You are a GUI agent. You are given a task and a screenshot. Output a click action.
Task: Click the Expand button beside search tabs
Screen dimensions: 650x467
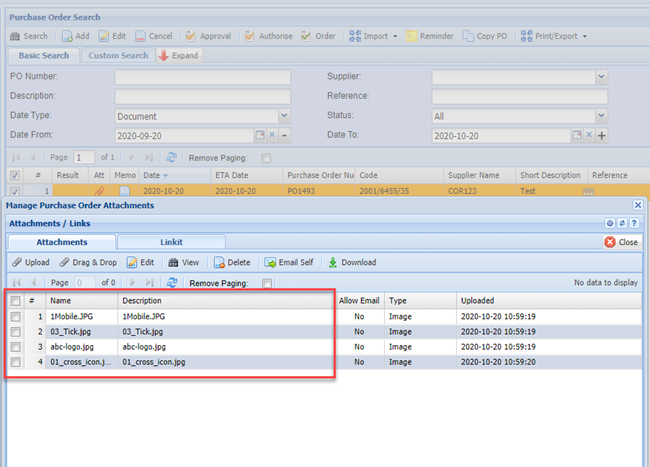[179, 56]
